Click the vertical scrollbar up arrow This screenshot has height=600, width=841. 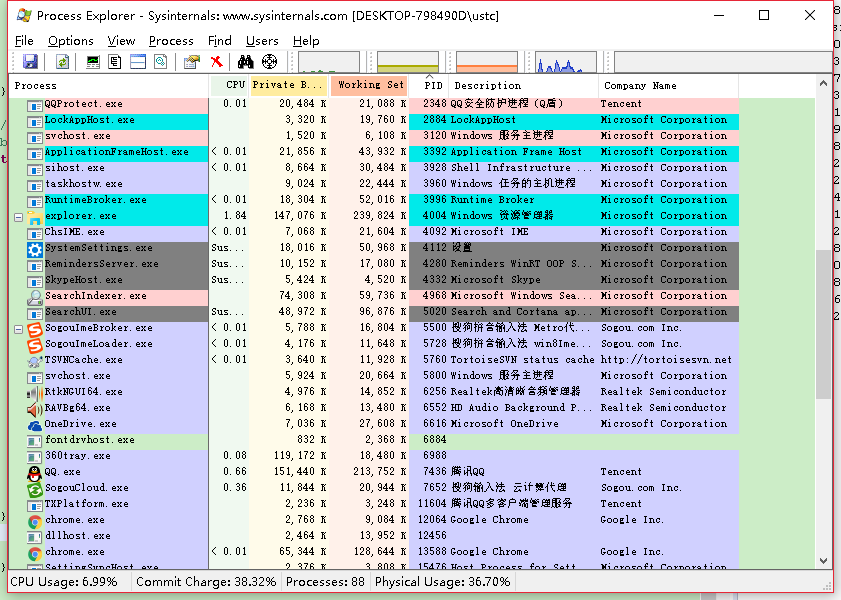click(823, 83)
